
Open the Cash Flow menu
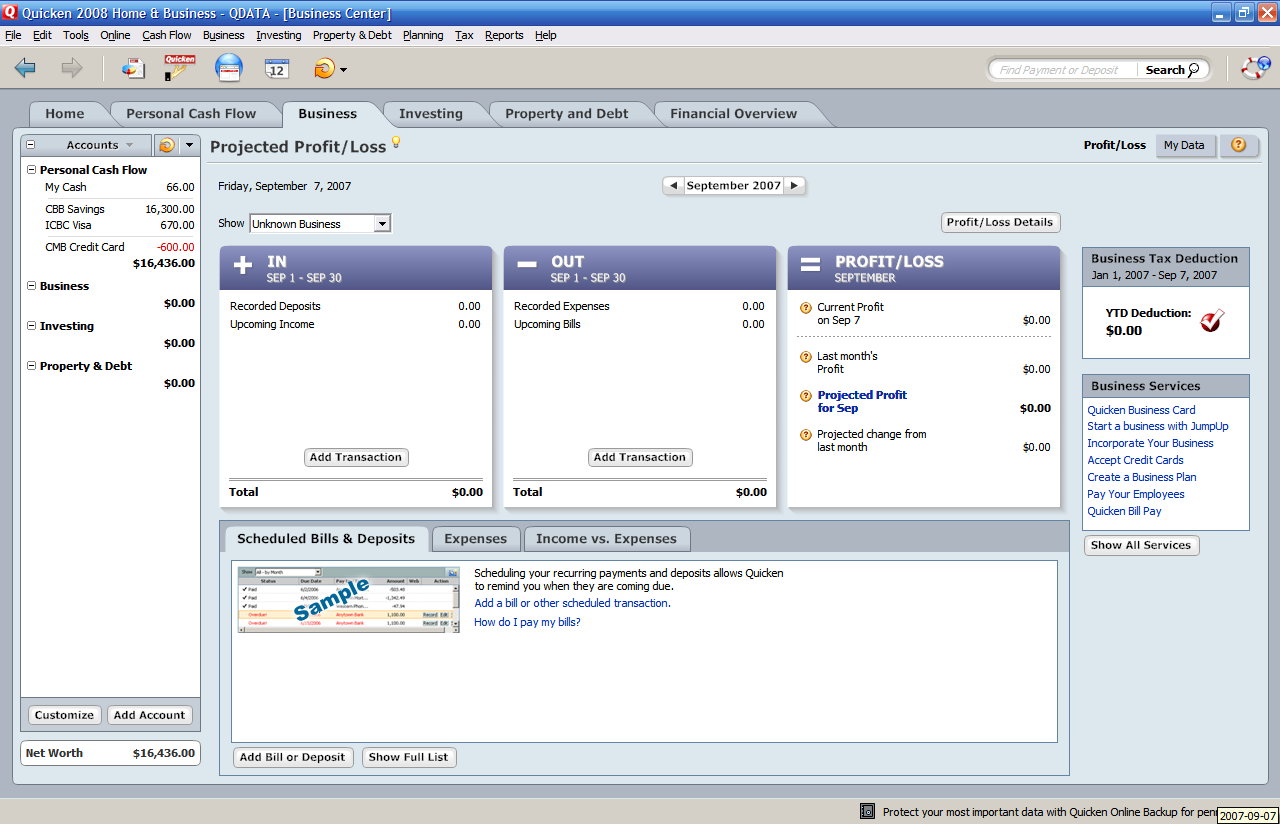[x=167, y=35]
